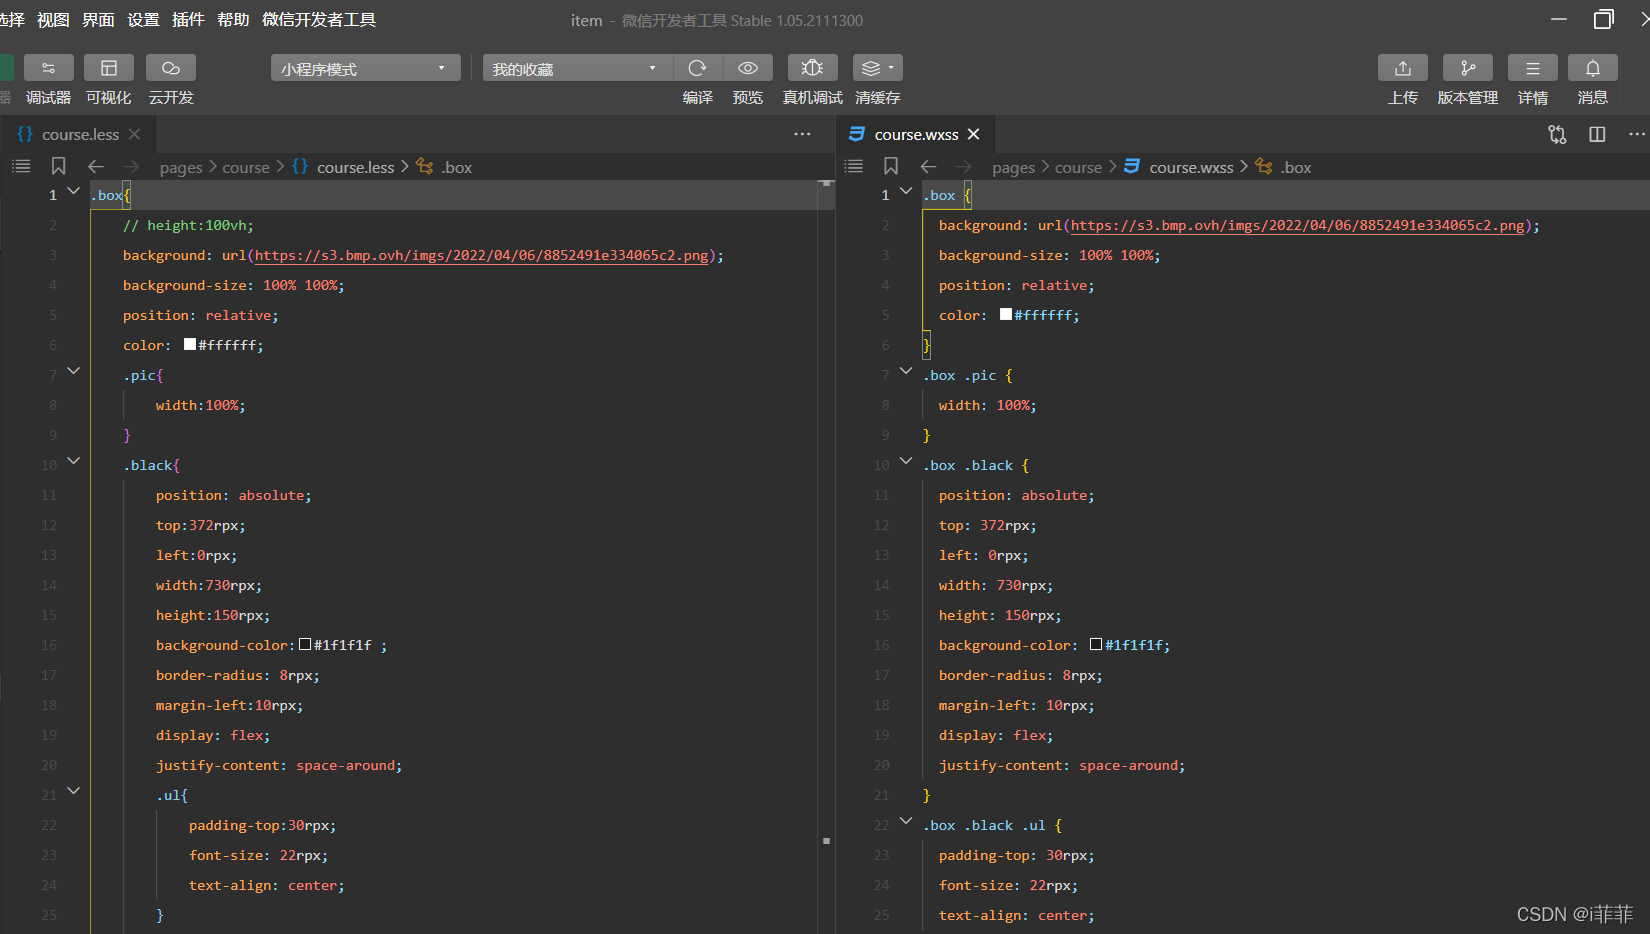Open more actions for right editor group
This screenshot has width=1650, height=934.
(1637, 134)
